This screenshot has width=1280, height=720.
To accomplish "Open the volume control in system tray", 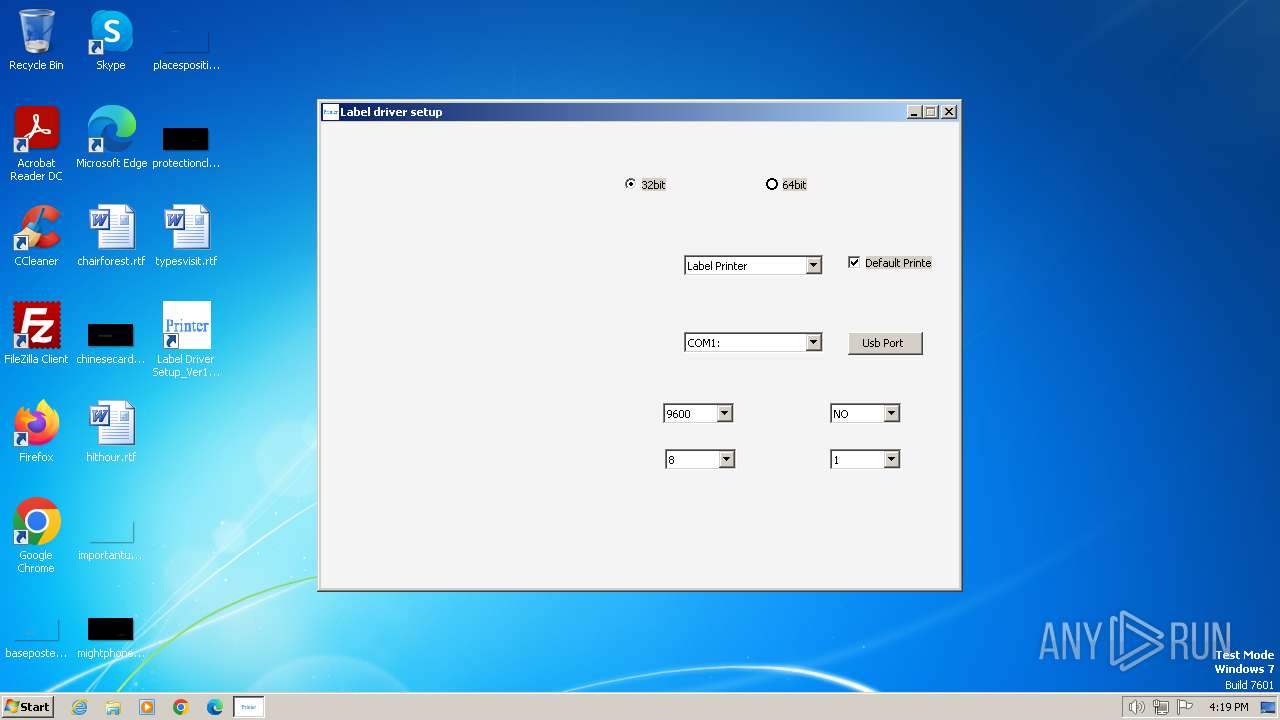I will click(x=1136, y=707).
